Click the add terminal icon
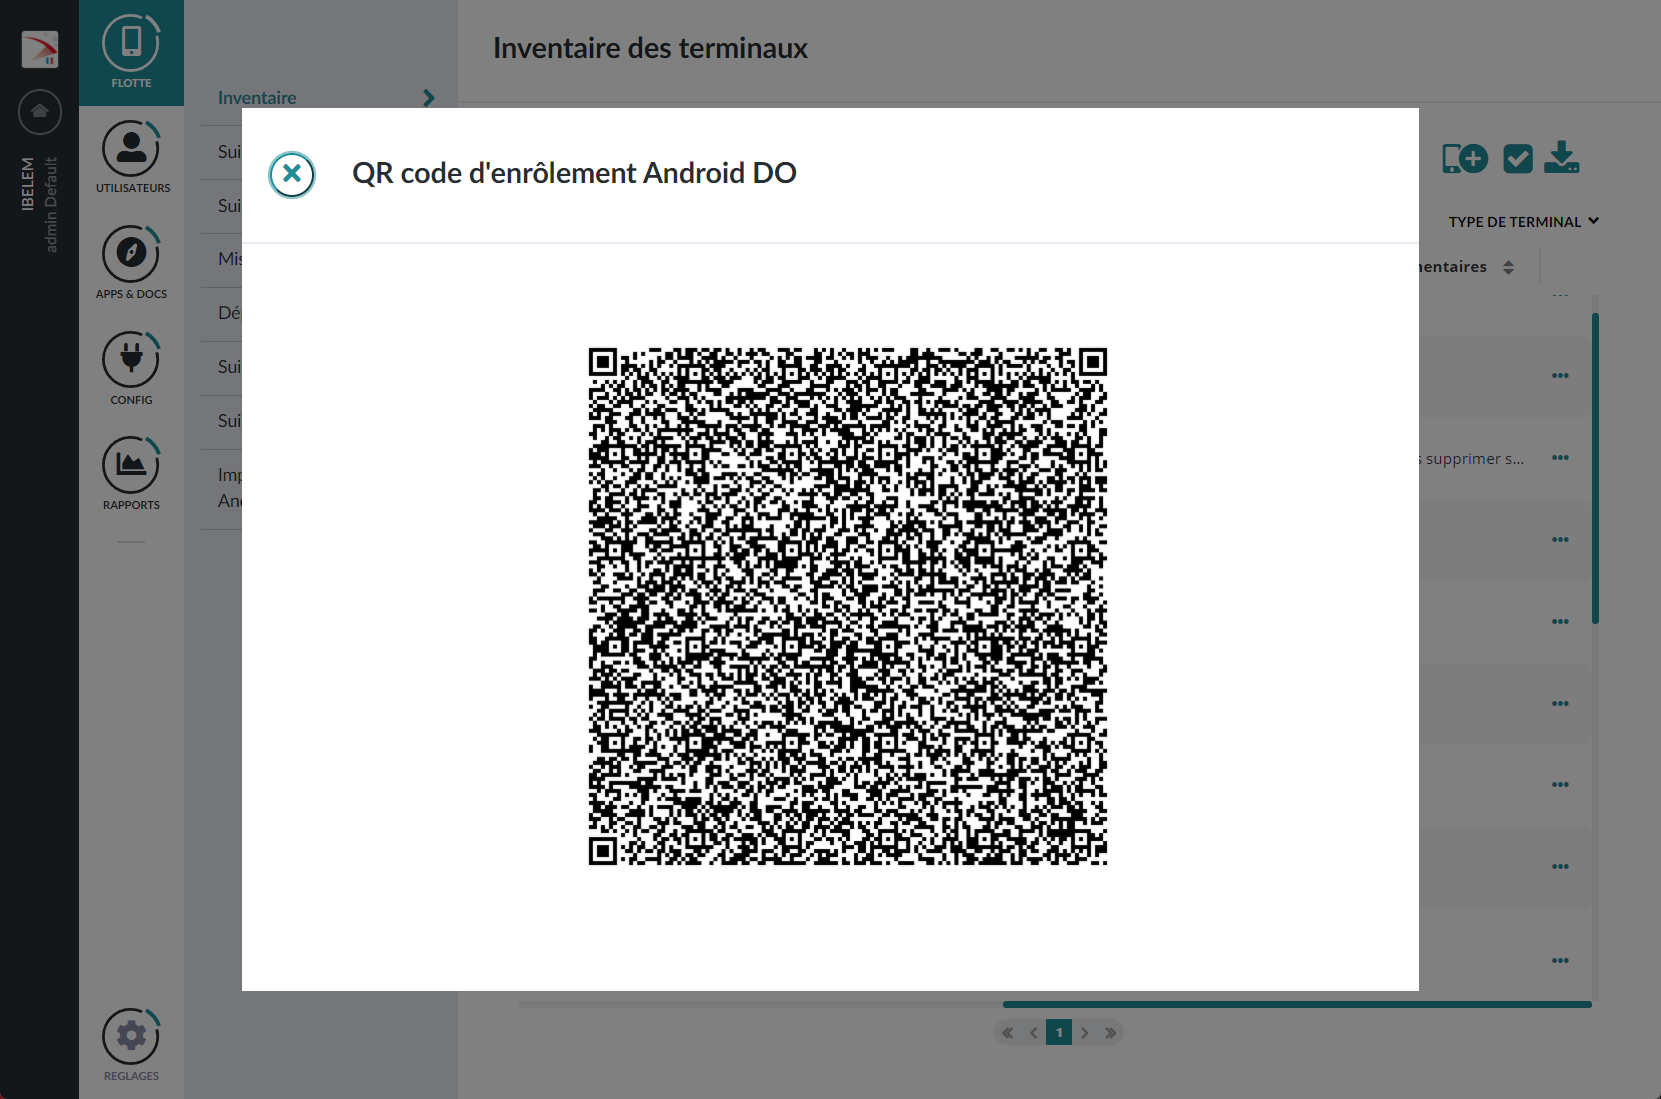 pos(1465,158)
